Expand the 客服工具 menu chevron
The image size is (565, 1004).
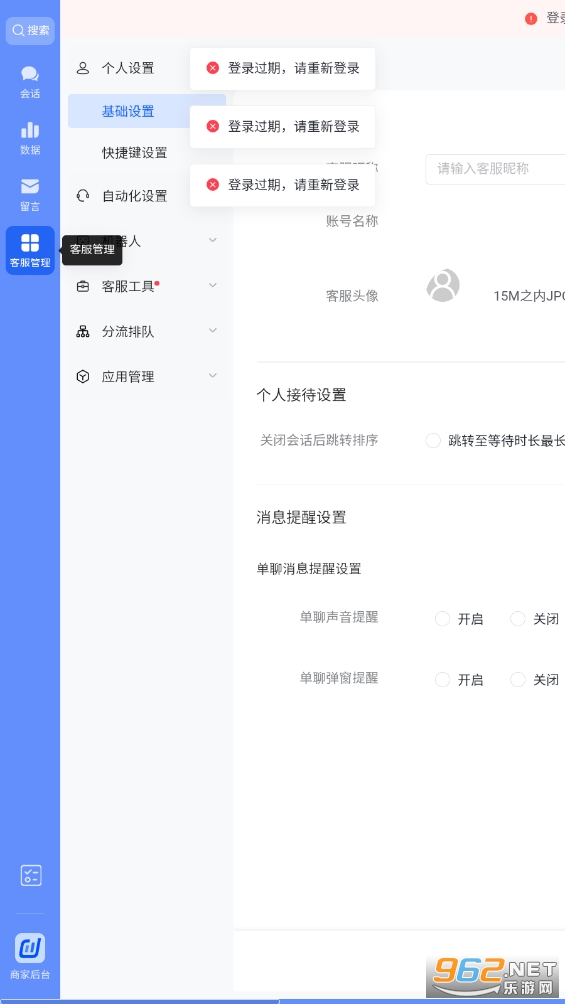pos(213,286)
